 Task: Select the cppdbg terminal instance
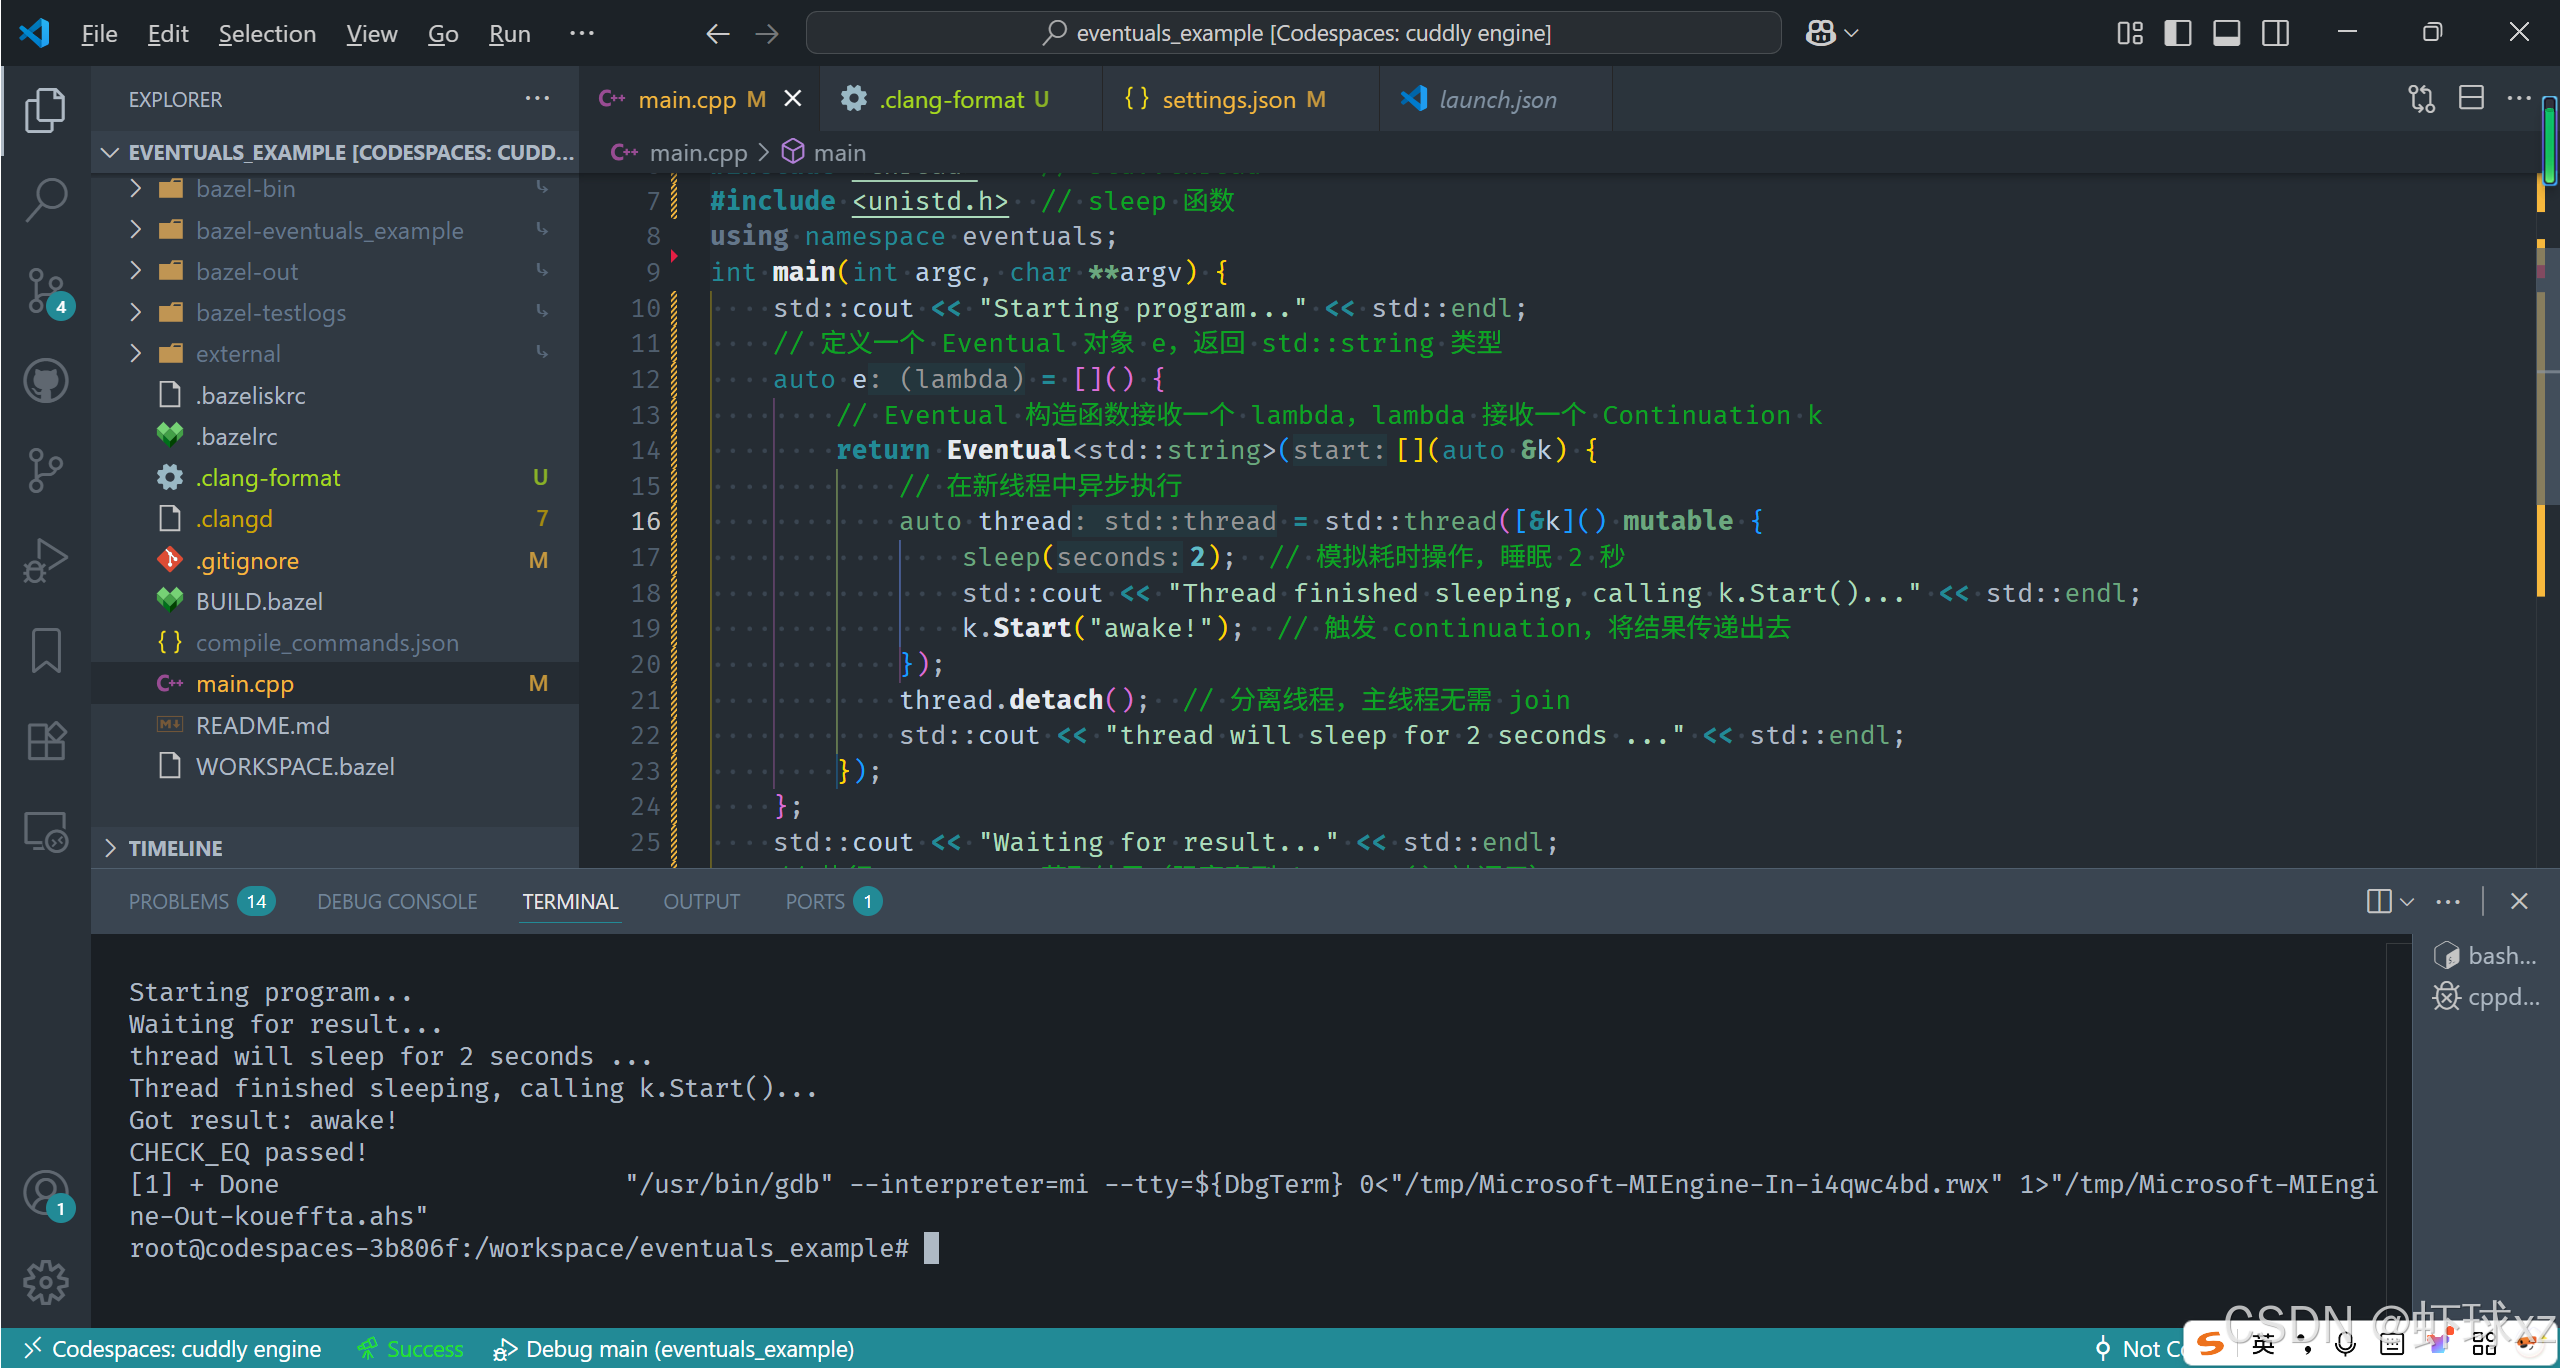[x=2485, y=997]
